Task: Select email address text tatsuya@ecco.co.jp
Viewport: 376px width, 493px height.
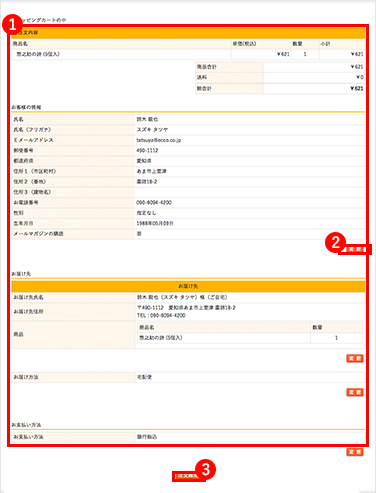Action: tap(159, 140)
